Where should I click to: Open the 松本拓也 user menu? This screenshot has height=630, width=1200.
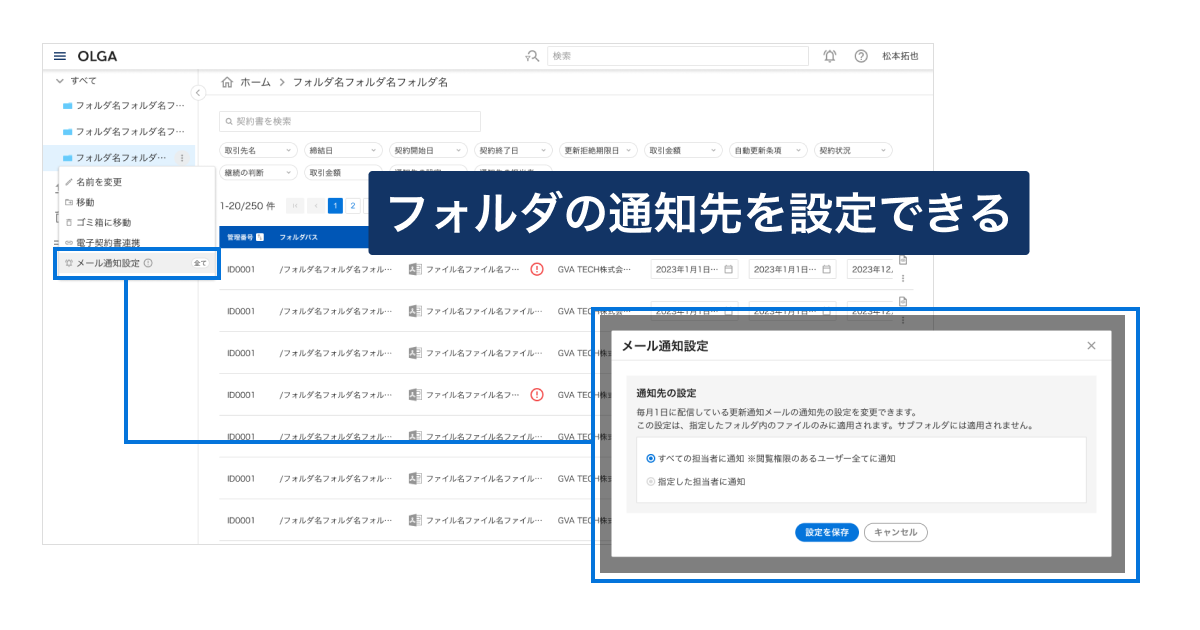tap(900, 56)
